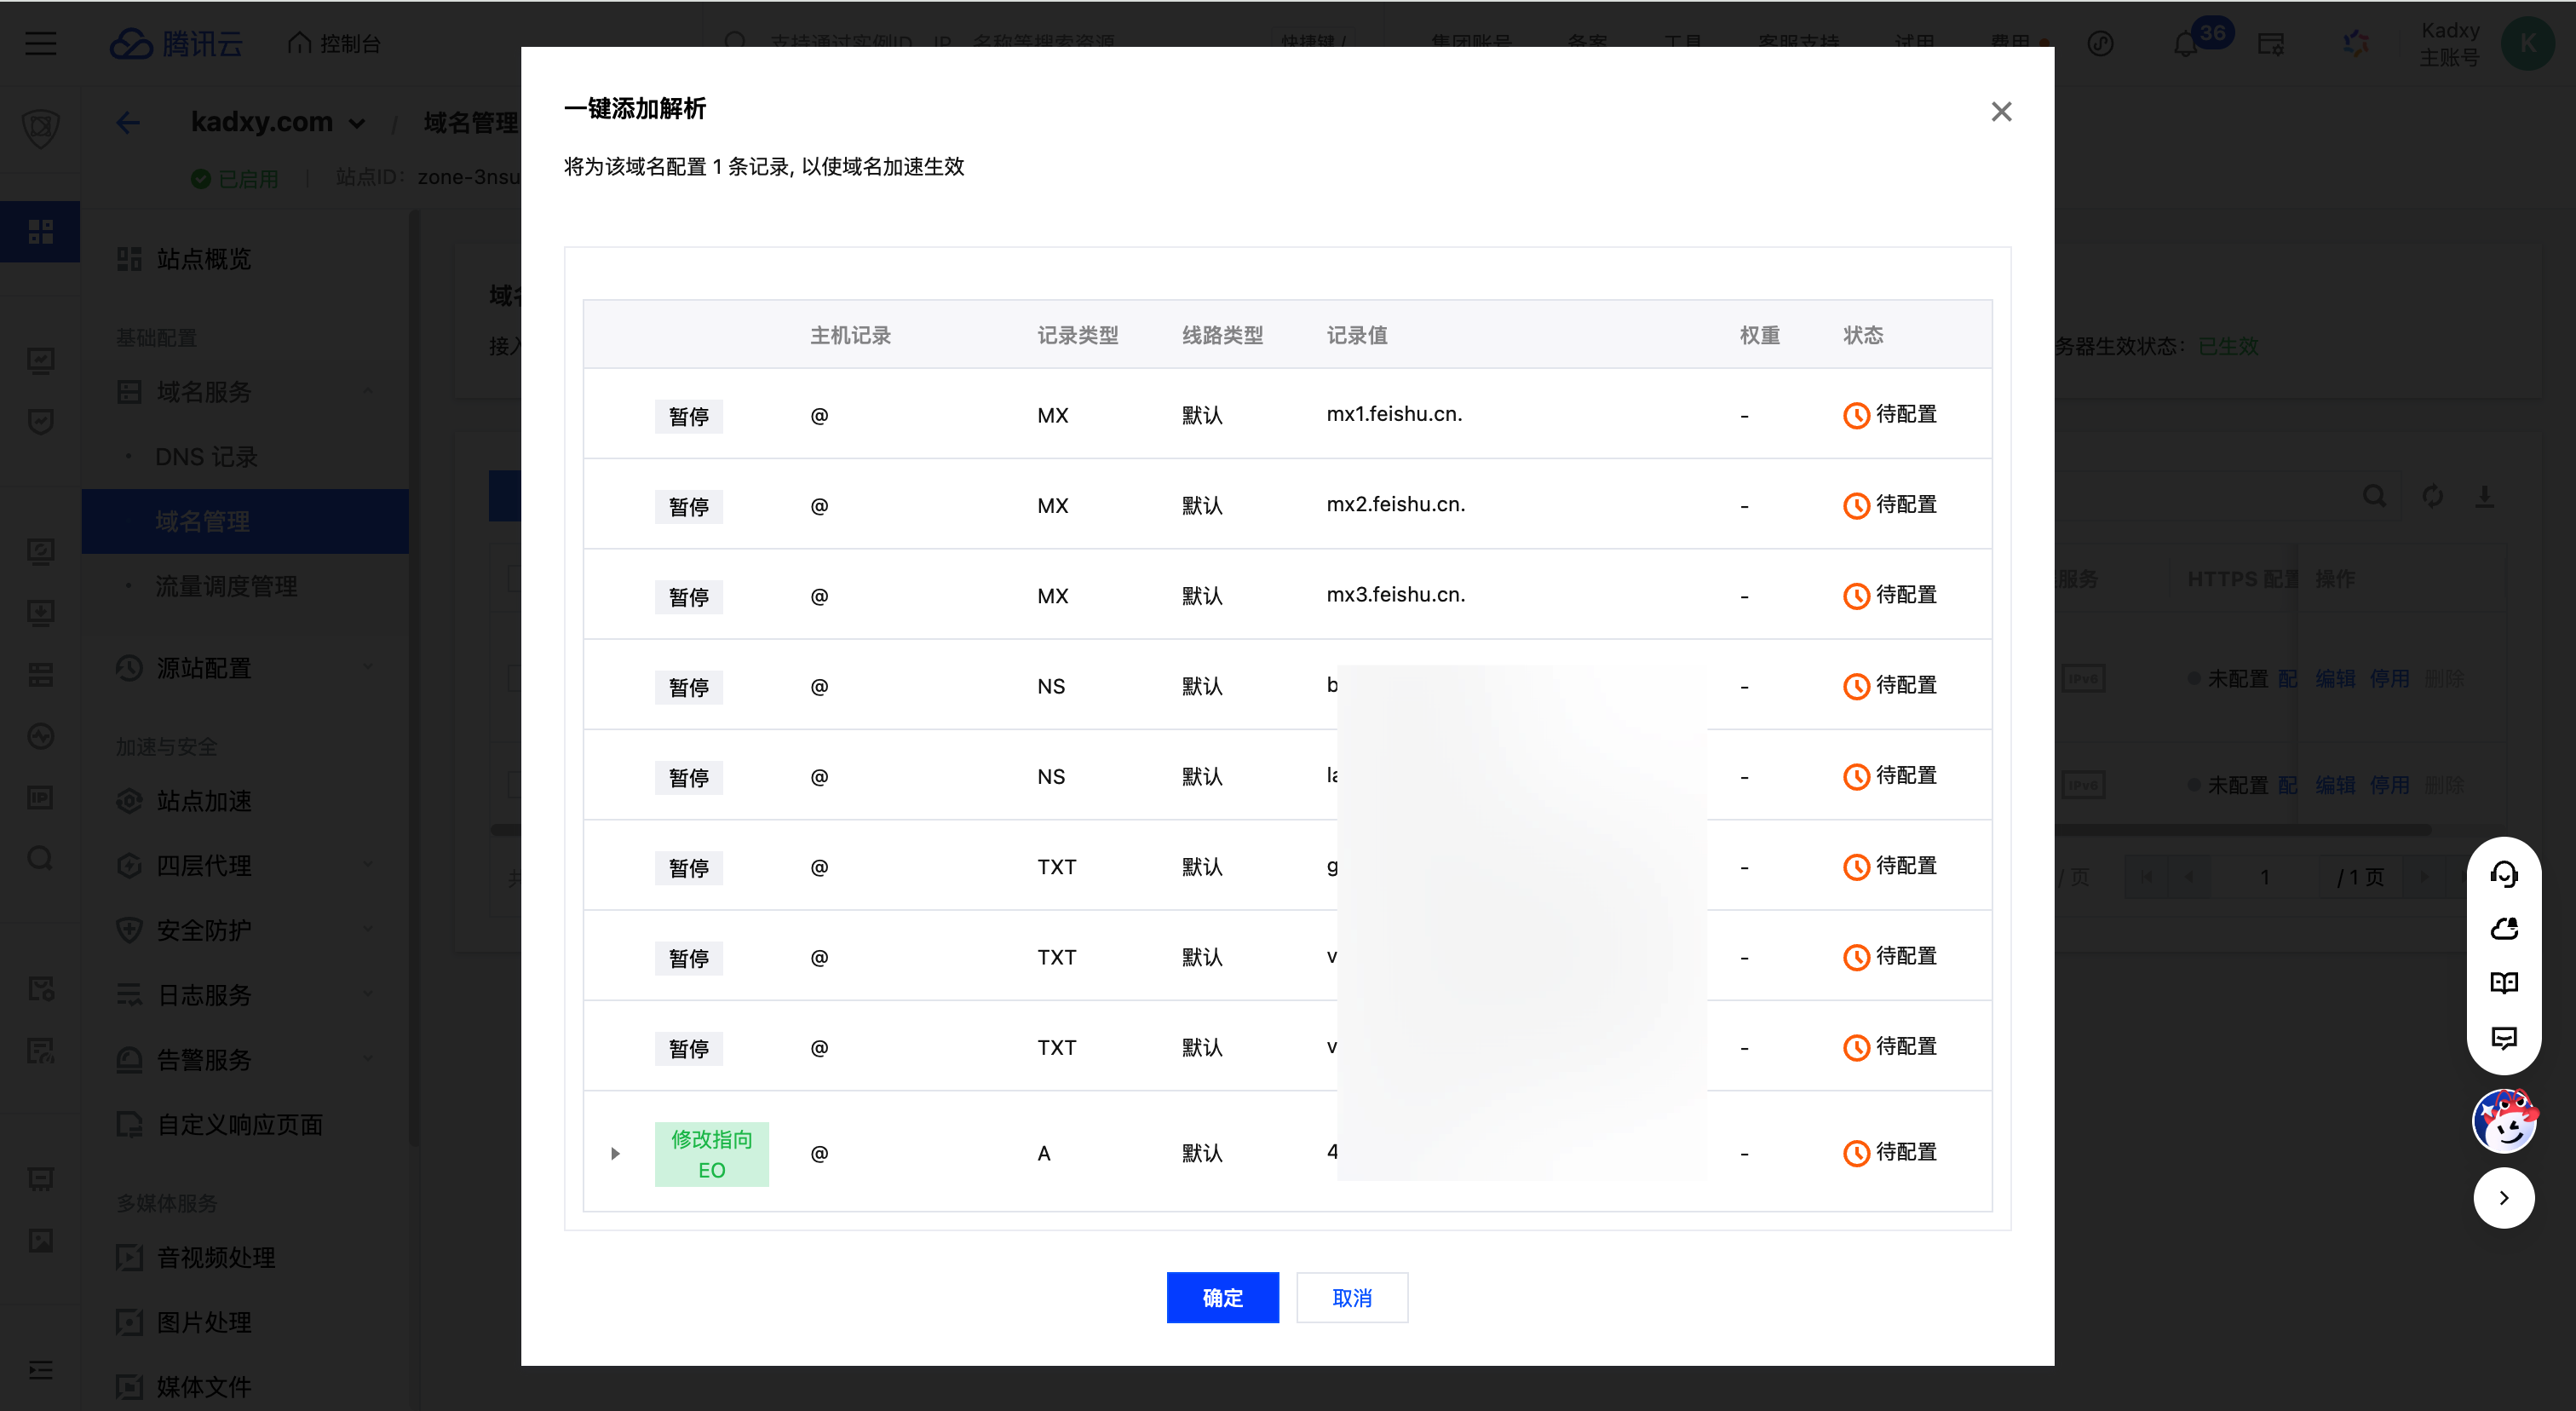Click the hamburger menu icon top left
Screen dimensions: 2576x1411
pos(40,43)
